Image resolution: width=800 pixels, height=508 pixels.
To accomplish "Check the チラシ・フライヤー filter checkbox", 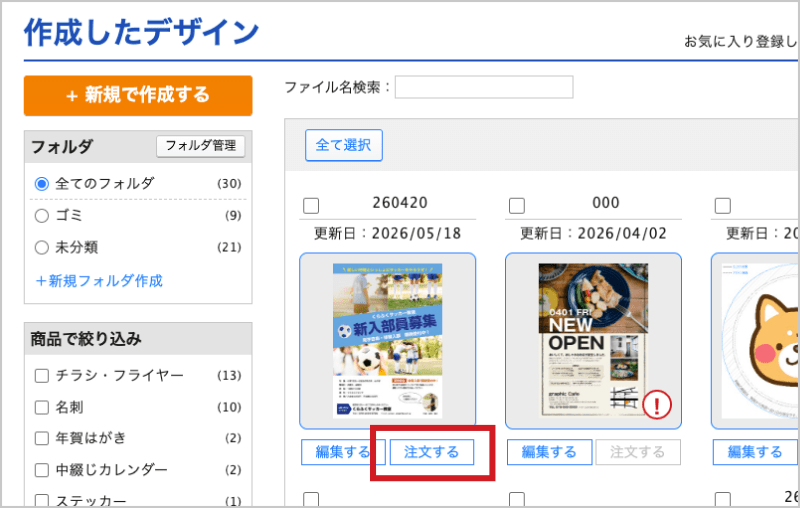I will pyautogui.click(x=42, y=376).
